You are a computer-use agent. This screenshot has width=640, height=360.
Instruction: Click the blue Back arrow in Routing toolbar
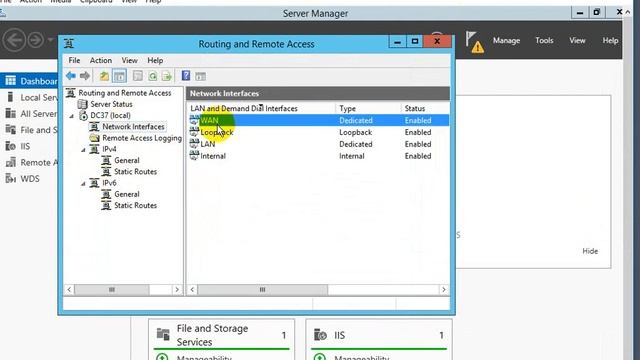click(71, 76)
